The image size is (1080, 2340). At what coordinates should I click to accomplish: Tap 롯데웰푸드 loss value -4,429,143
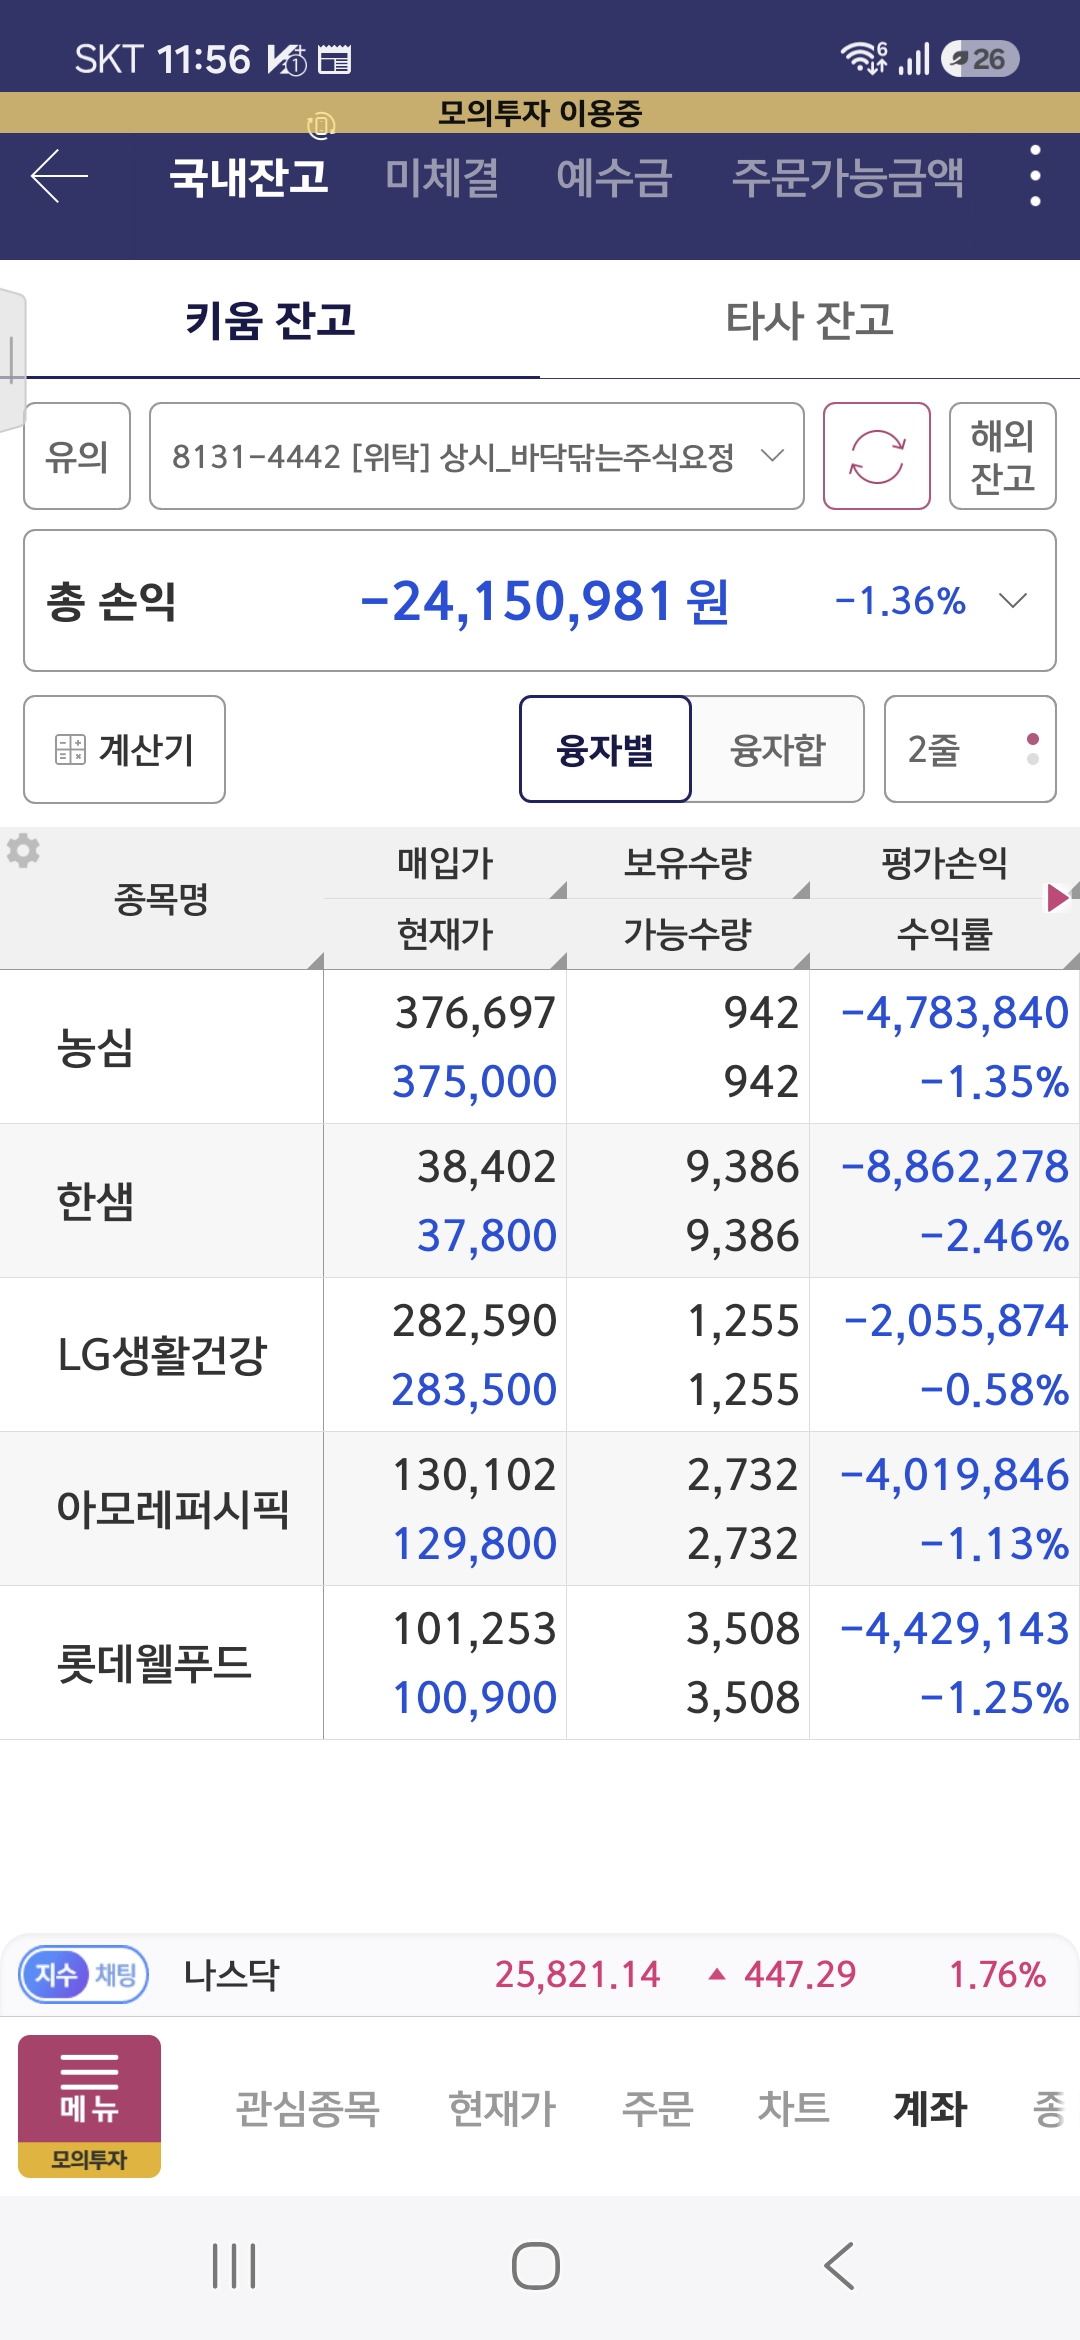click(955, 1629)
